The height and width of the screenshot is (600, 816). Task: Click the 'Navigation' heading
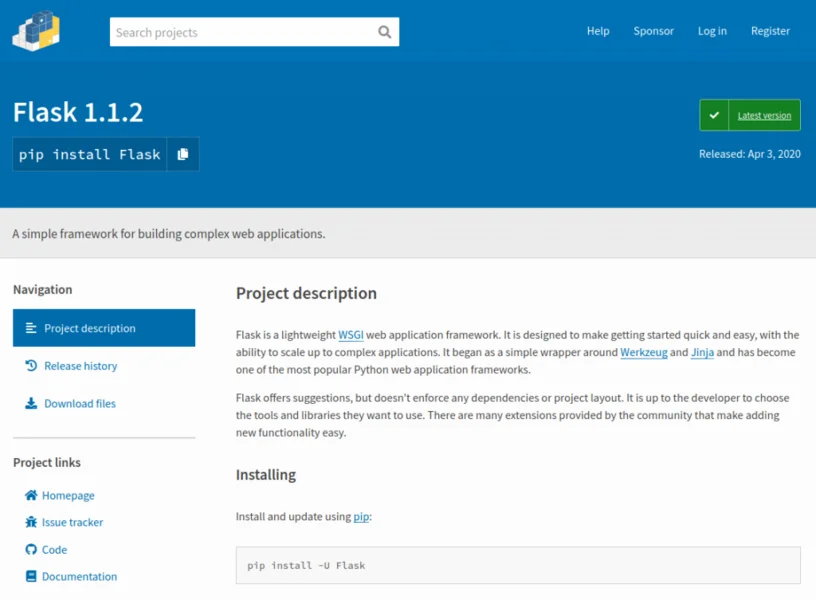tap(43, 289)
